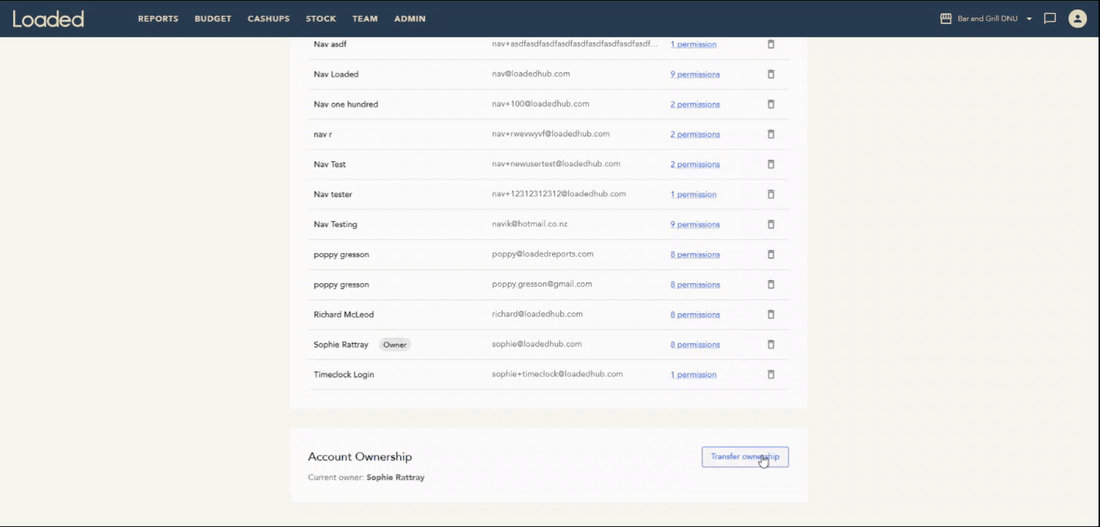Delete the Timeclock Login user
This screenshot has height=527, width=1100.
[x=770, y=375]
